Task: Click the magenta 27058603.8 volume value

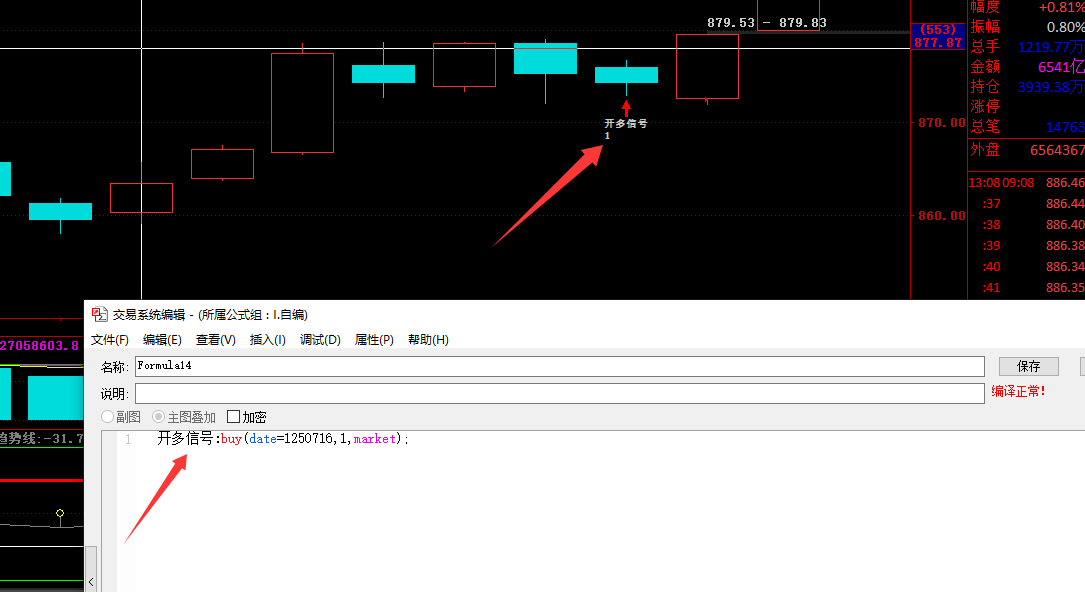Action: 39,345
